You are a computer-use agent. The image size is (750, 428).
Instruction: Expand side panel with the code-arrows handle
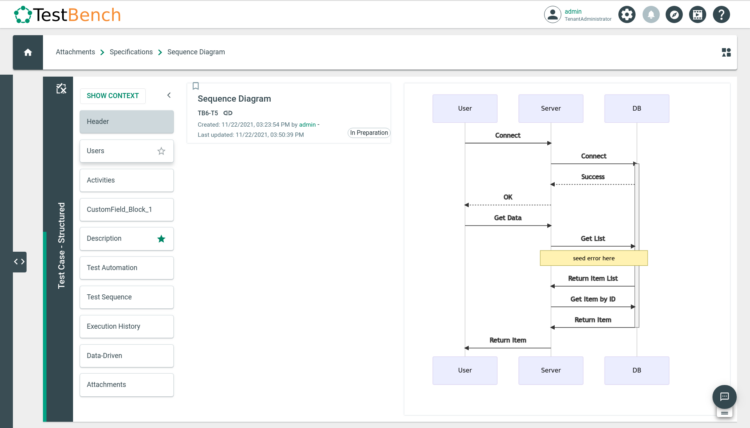pyautogui.click(x=20, y=262)
